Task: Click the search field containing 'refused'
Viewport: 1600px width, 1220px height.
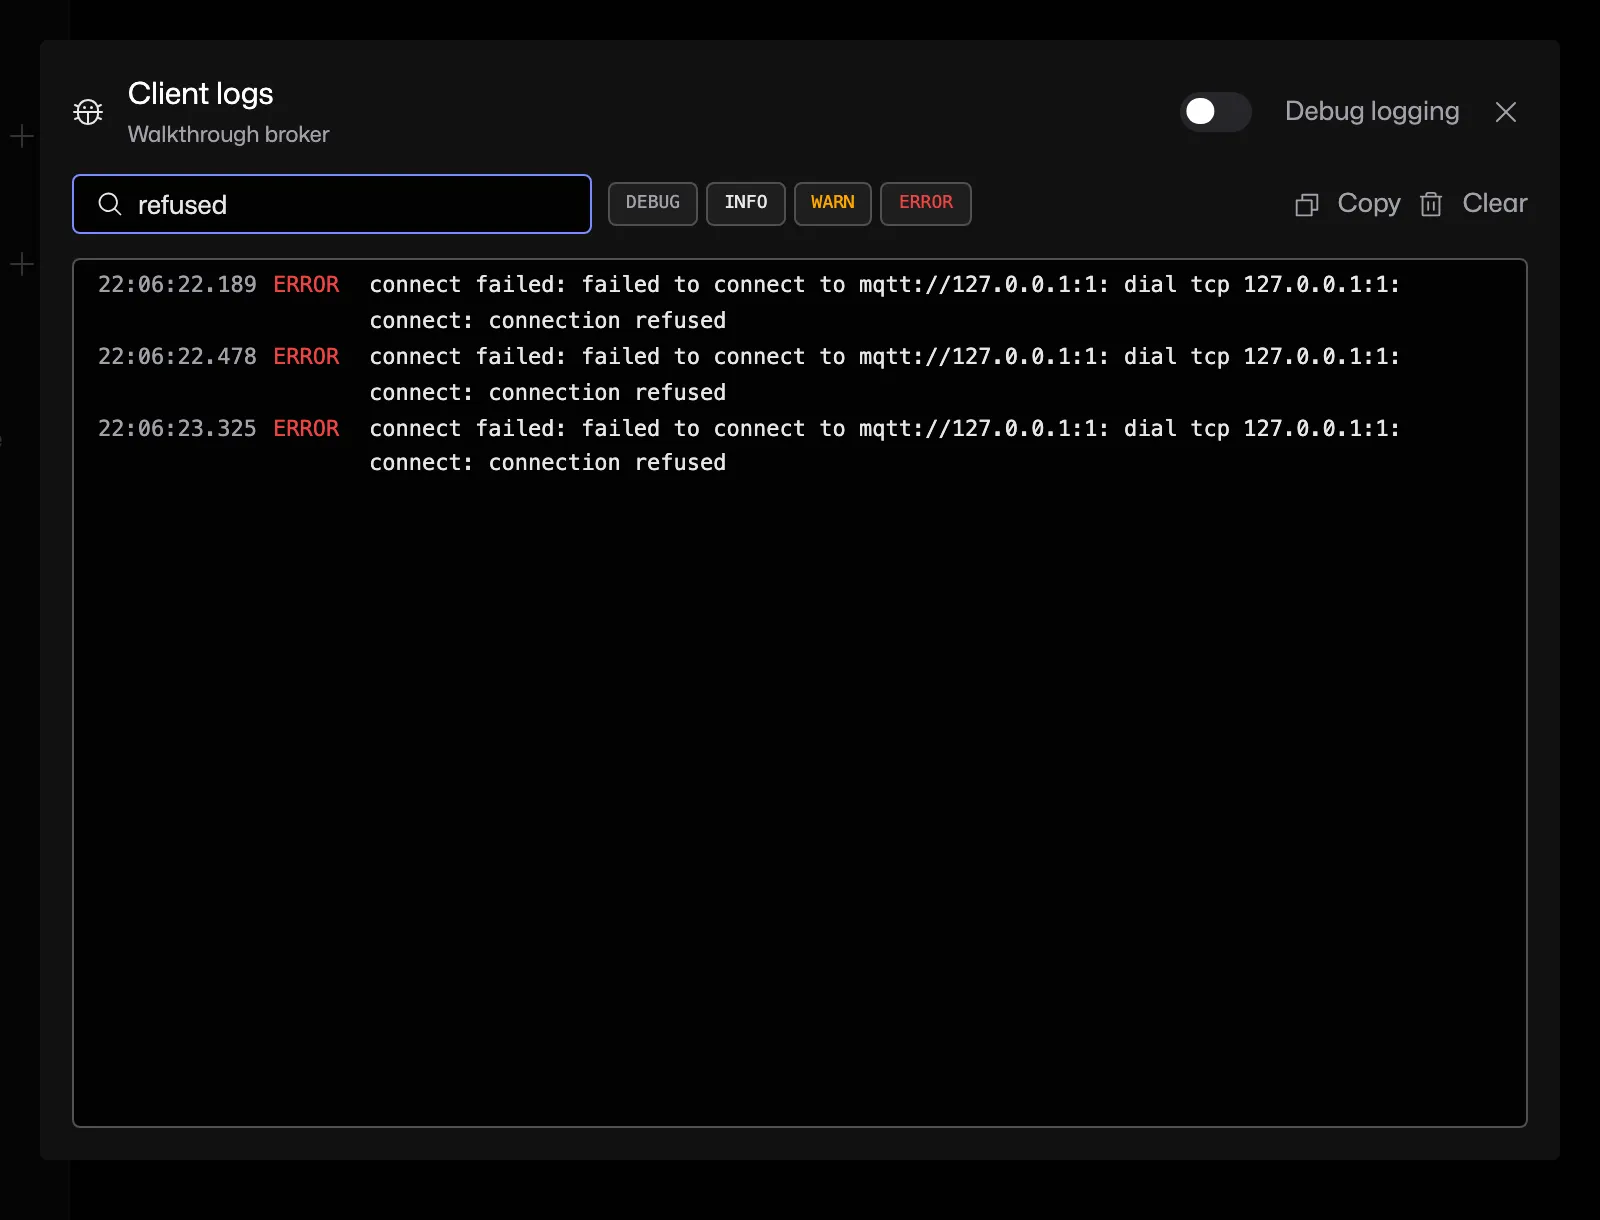Action: tap(332, 204)
